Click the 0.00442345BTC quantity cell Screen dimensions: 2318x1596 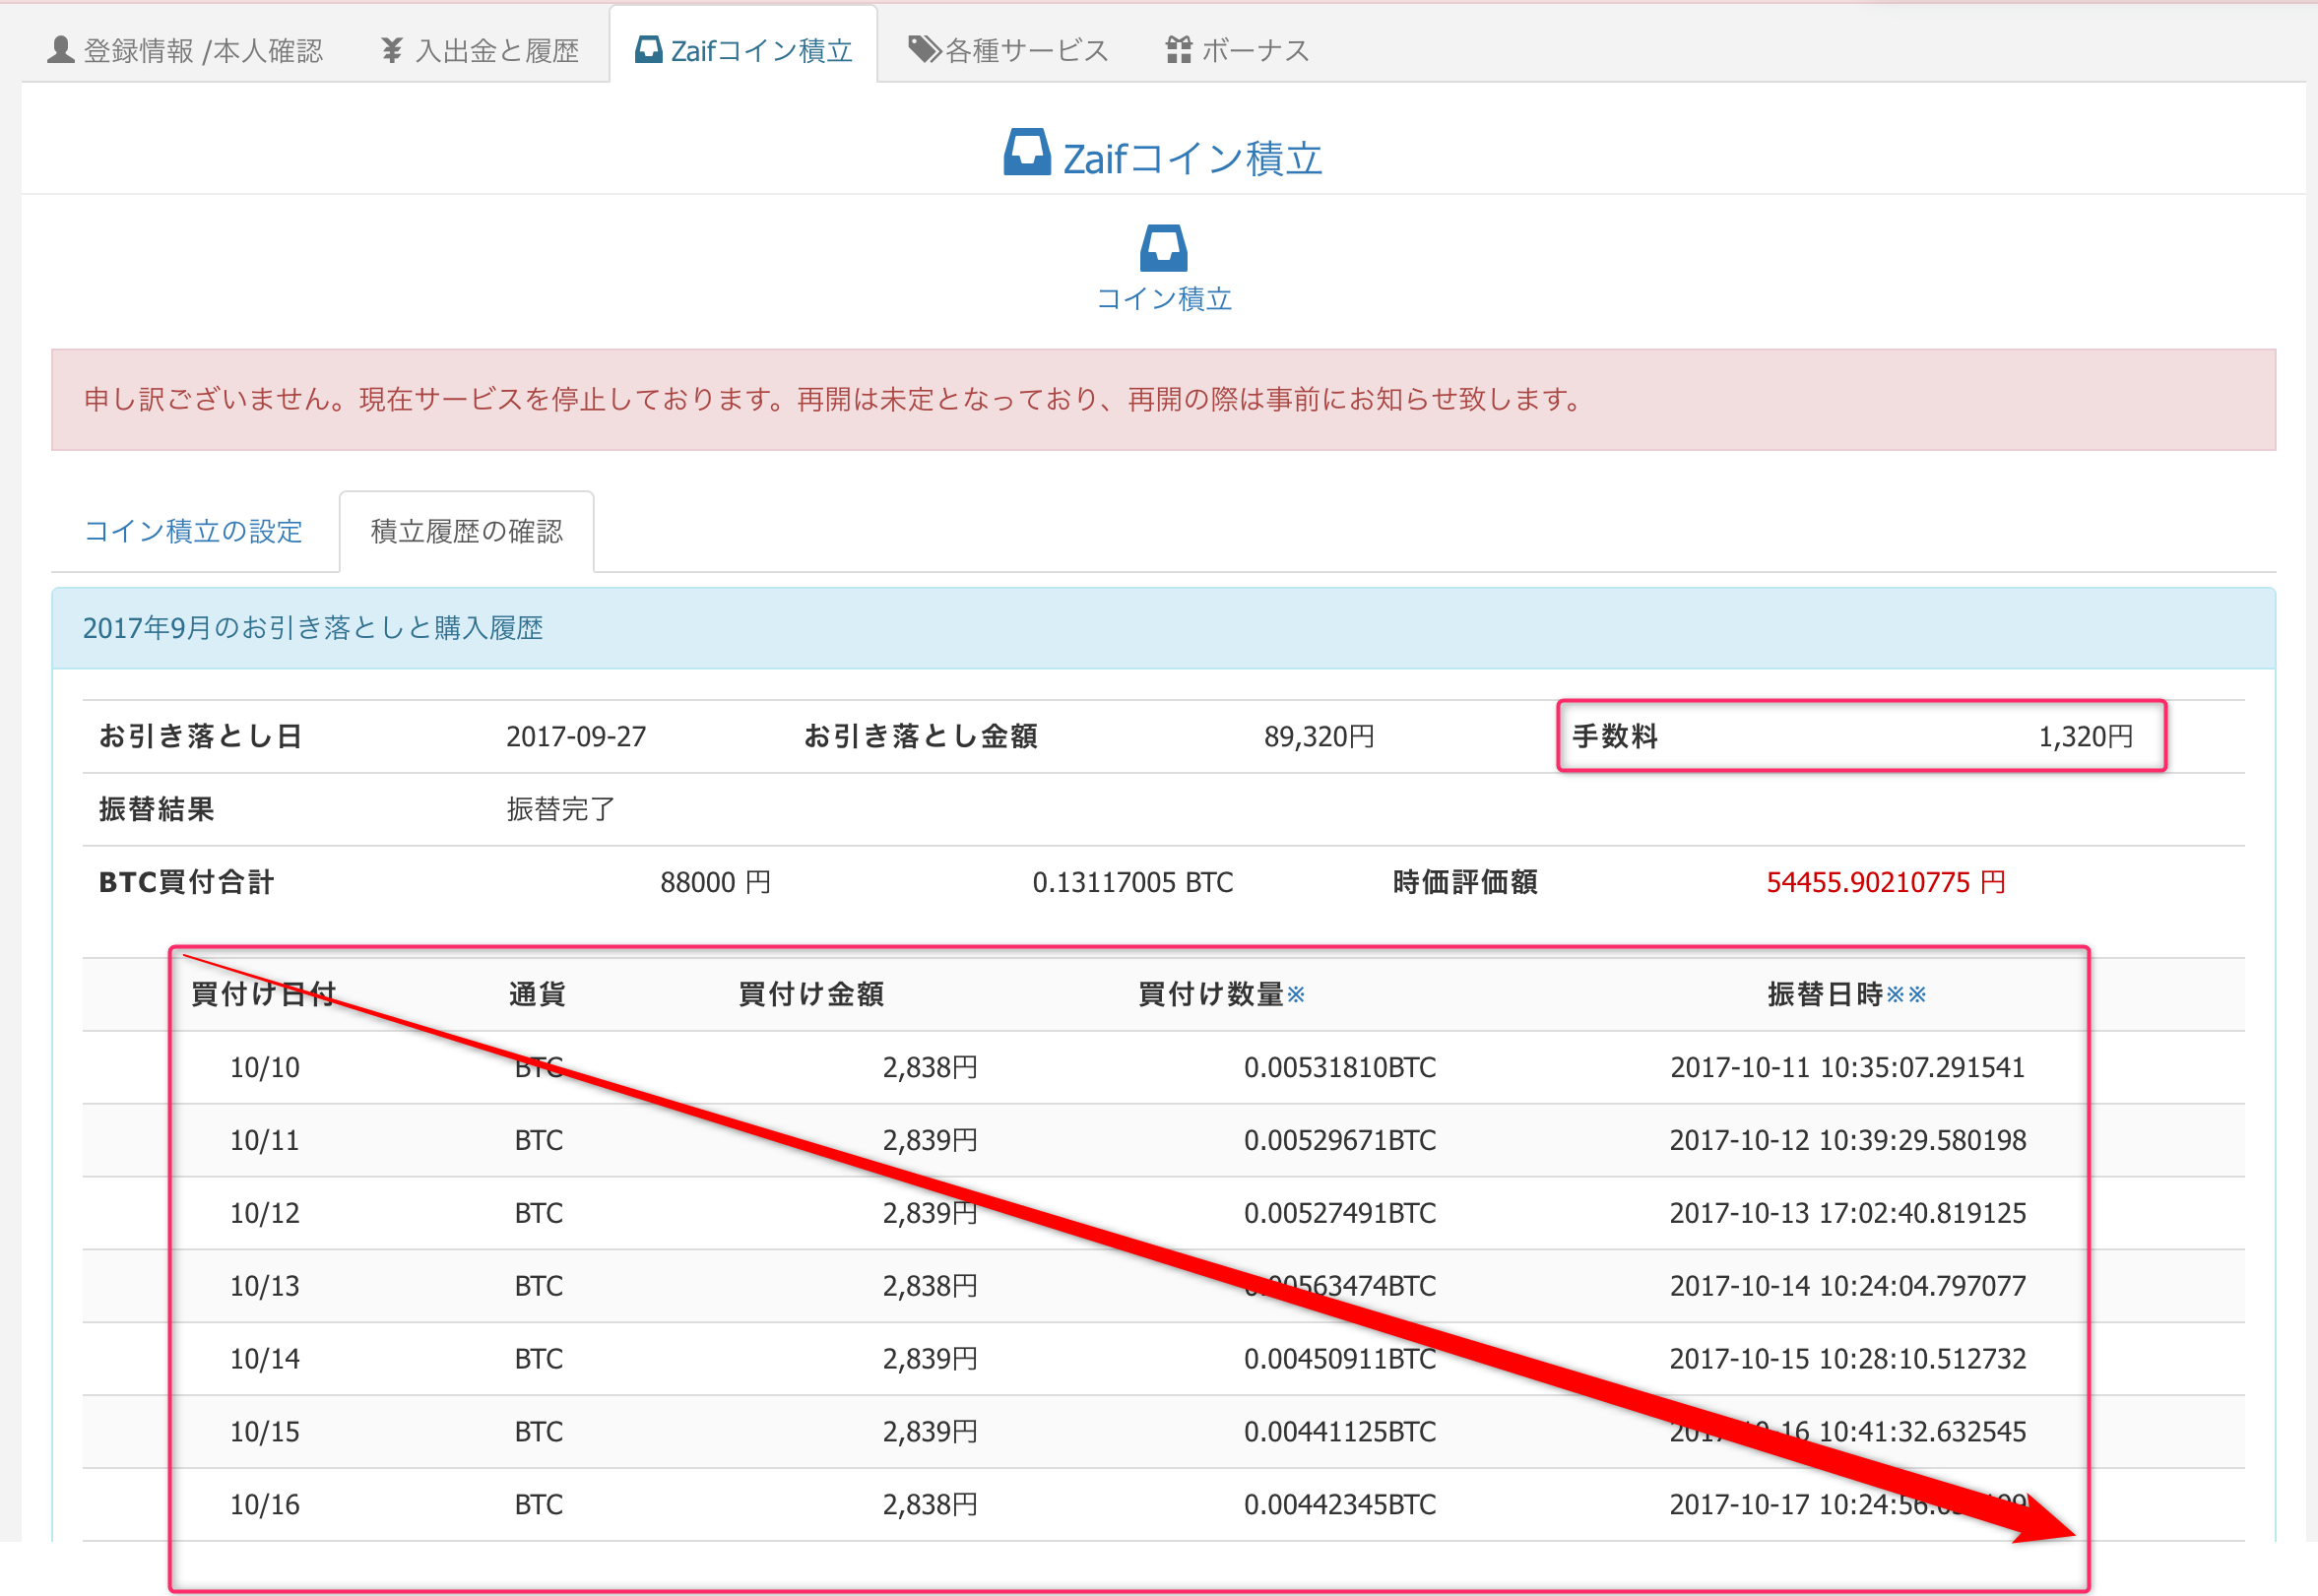point(1340,1505)
